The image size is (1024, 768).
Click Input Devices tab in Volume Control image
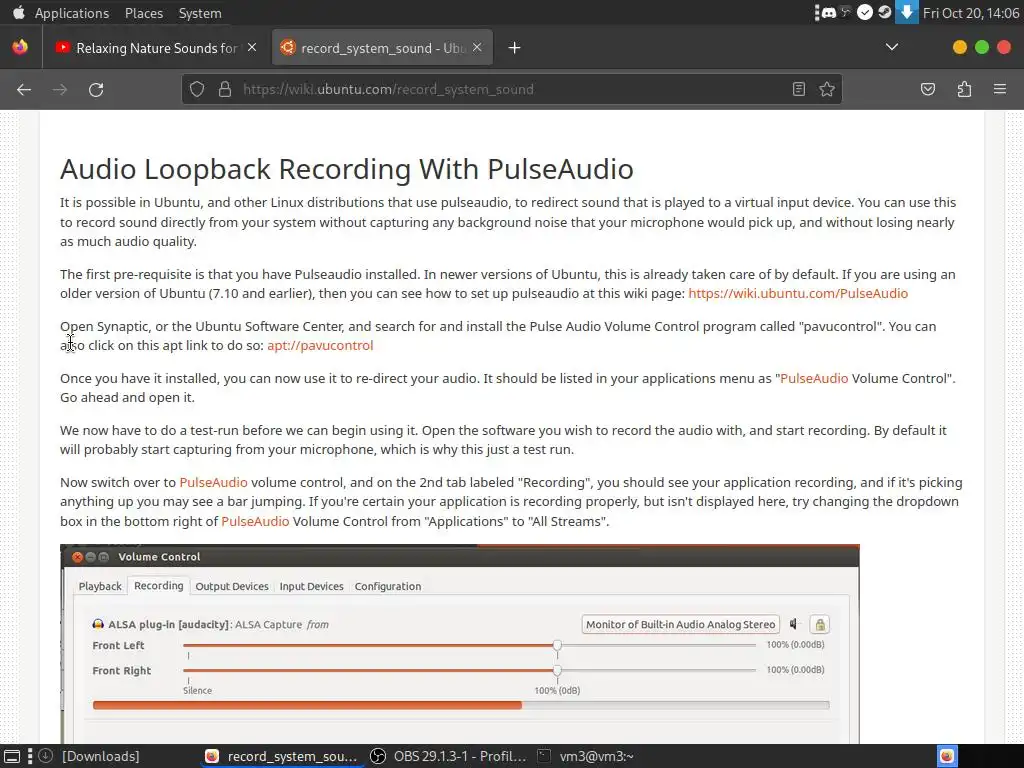tap(312, 586)
